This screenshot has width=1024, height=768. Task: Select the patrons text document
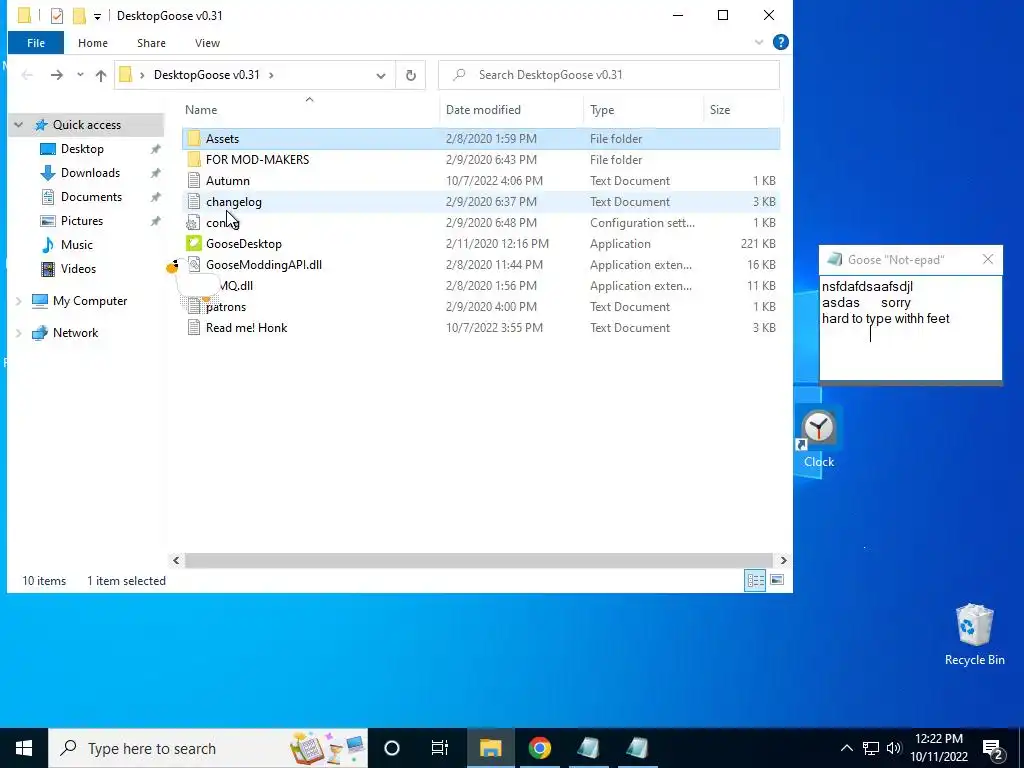point(225,307)
